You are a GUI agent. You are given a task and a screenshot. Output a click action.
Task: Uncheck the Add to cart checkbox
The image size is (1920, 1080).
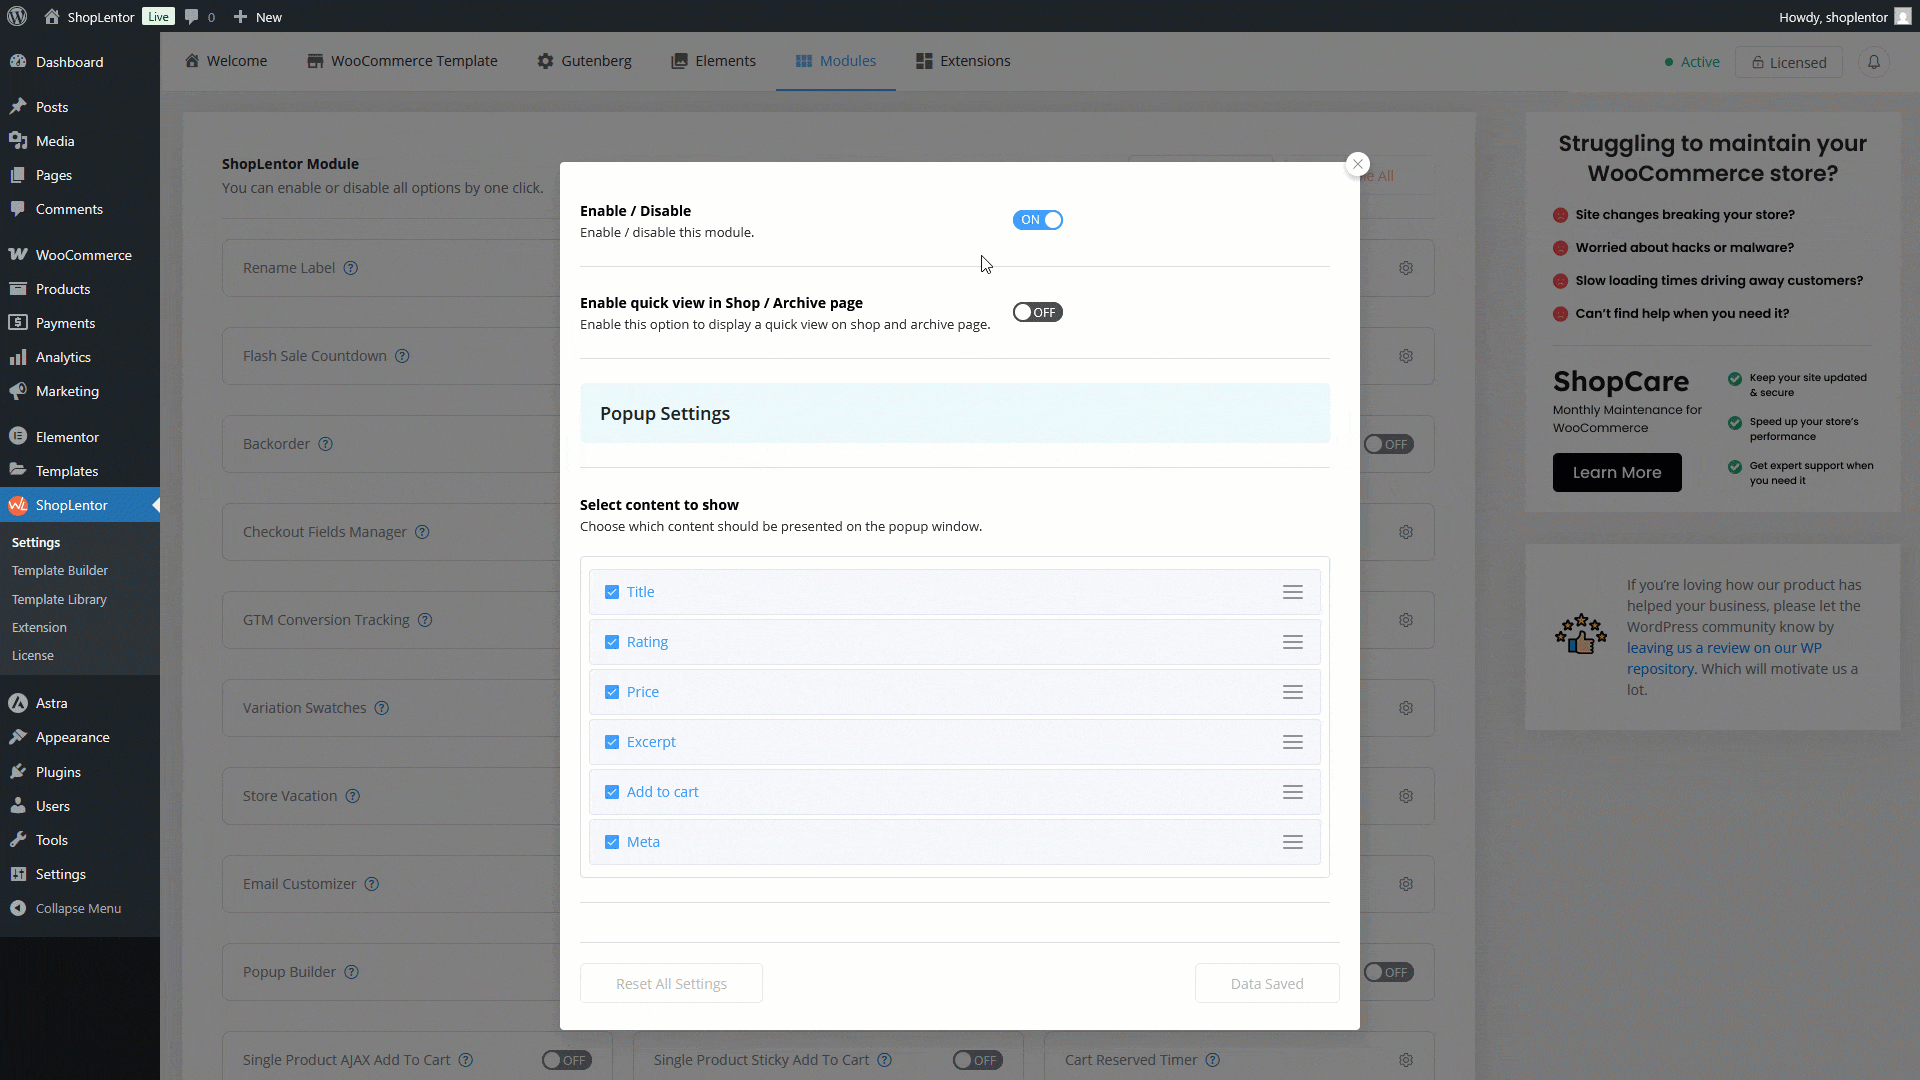612,792
